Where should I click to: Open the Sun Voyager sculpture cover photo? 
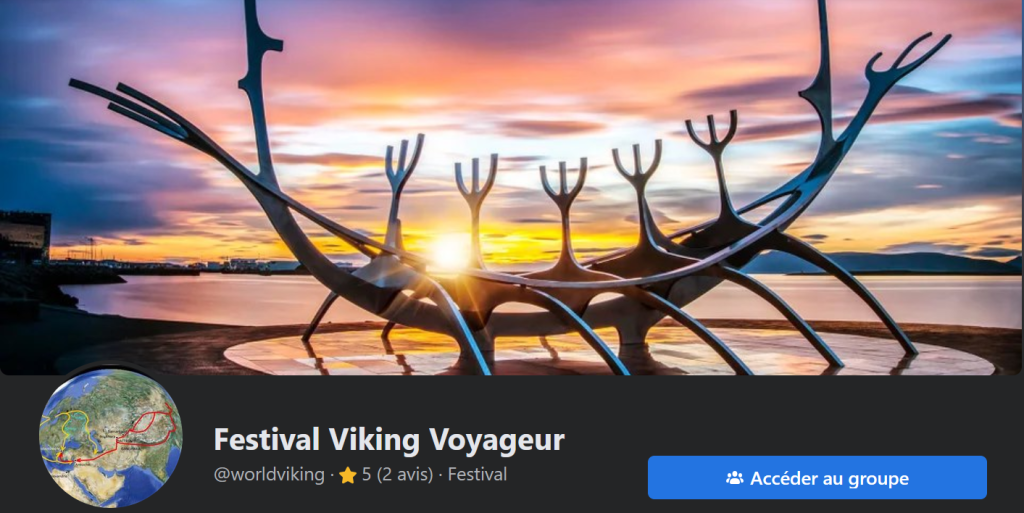point(512,187)
